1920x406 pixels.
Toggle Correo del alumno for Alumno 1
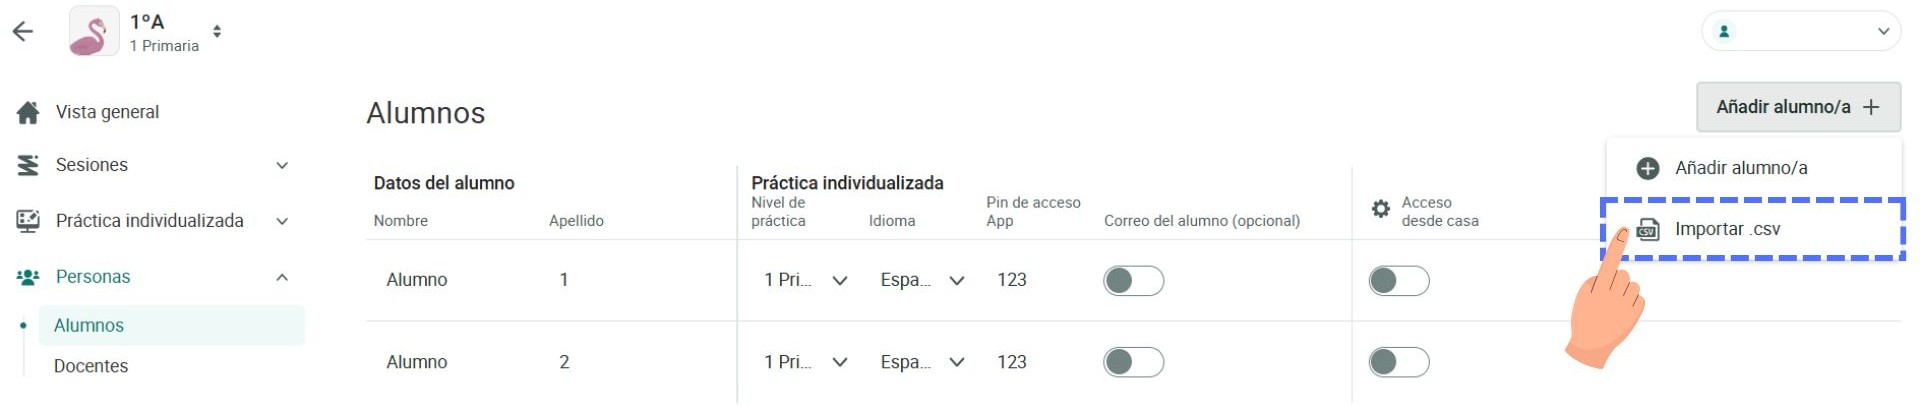(1134, 281)
